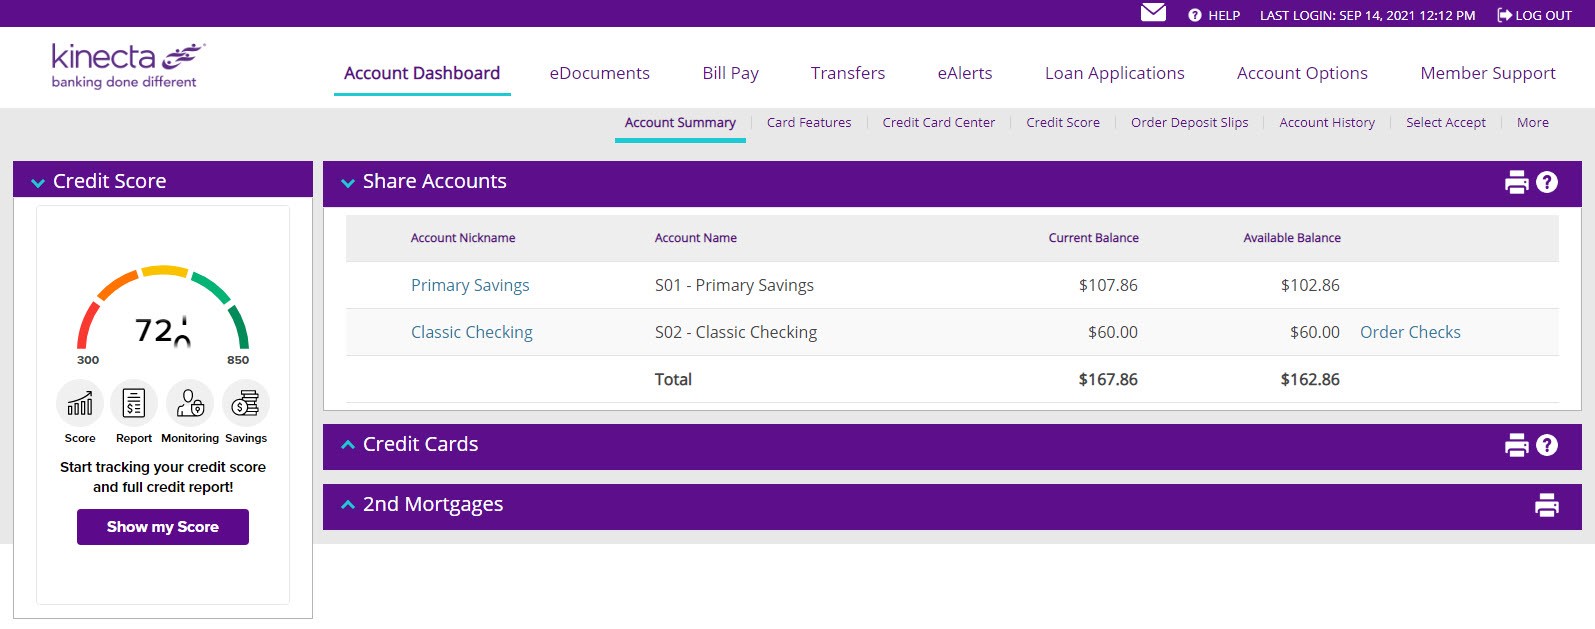Print the 2nd Mortgages section
Image resolution: width=1595 pixels, height=629 pixels.
click(1546, 505)
